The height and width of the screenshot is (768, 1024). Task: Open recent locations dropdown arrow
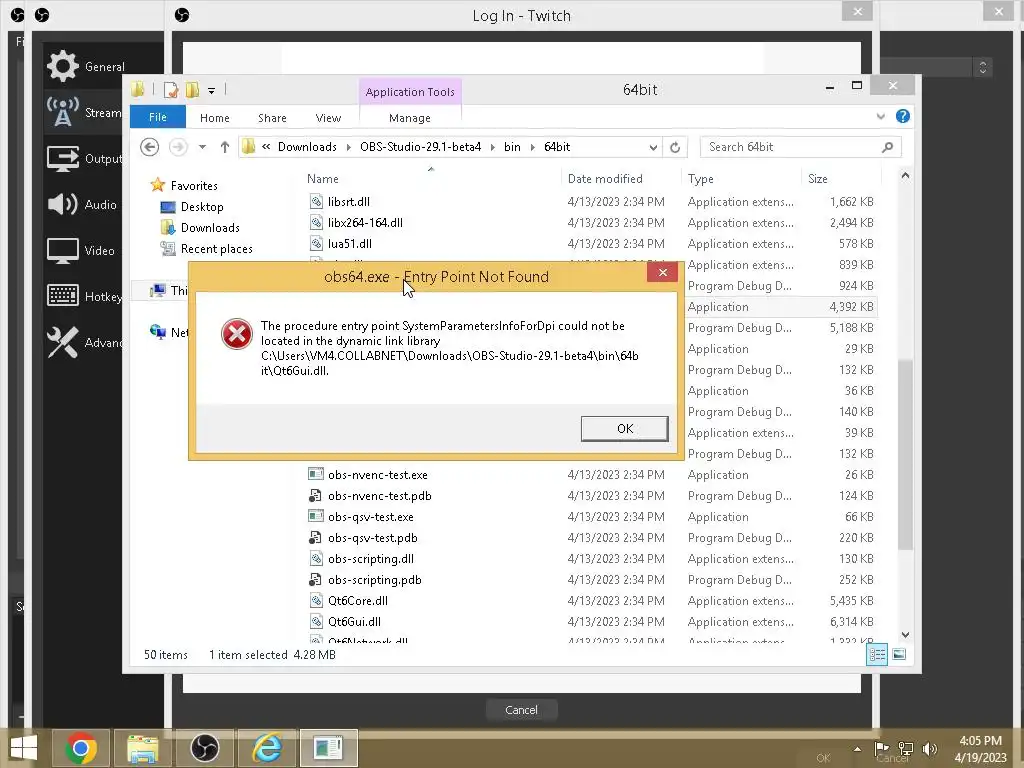202,147
